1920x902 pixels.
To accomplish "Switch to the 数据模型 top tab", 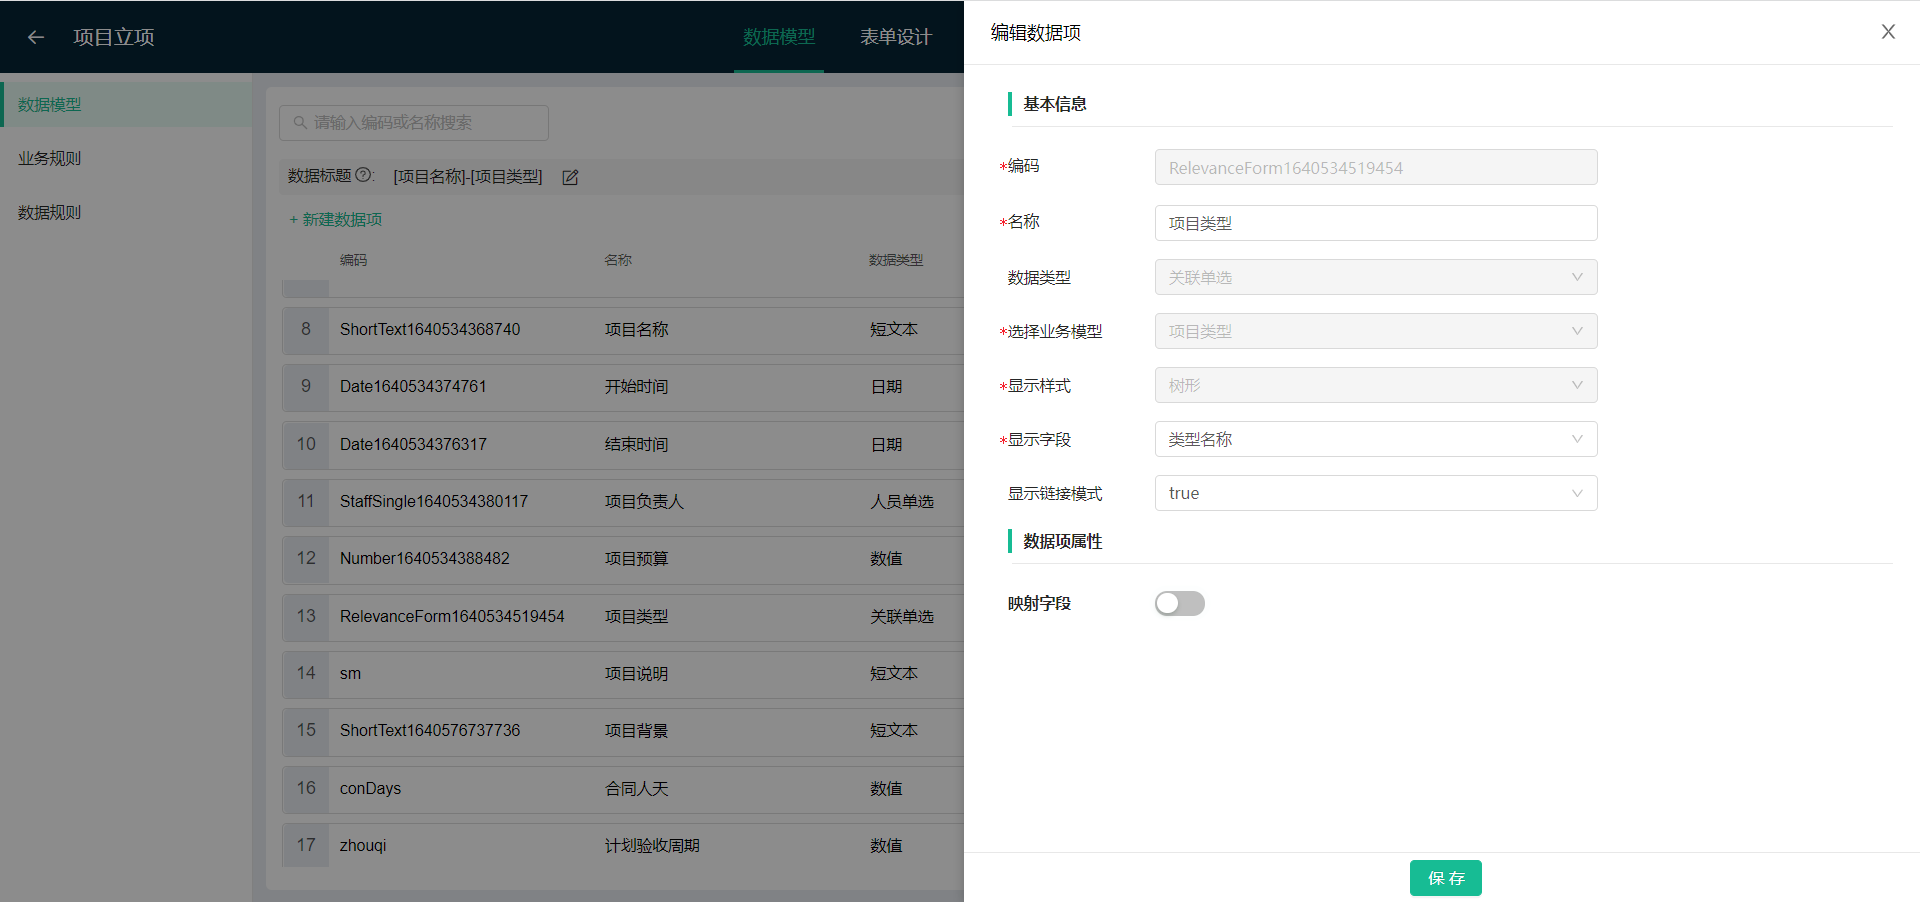I will point(779,37).
